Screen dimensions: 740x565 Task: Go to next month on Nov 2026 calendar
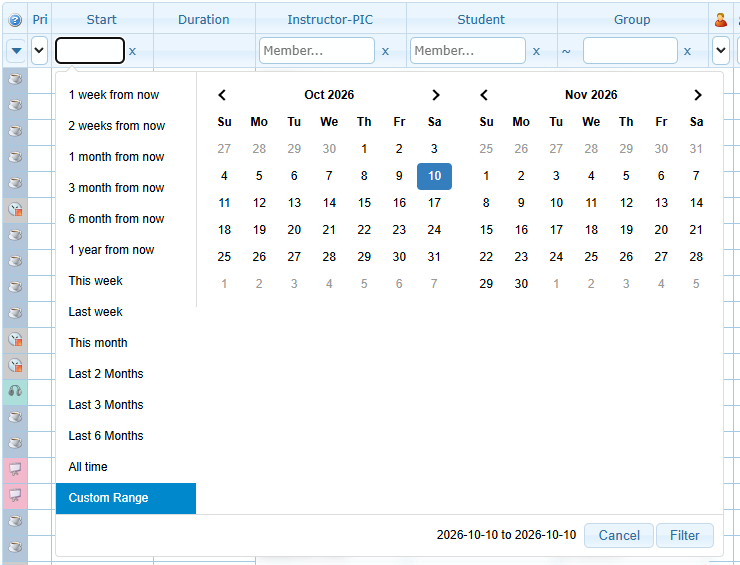click(698, 95)
